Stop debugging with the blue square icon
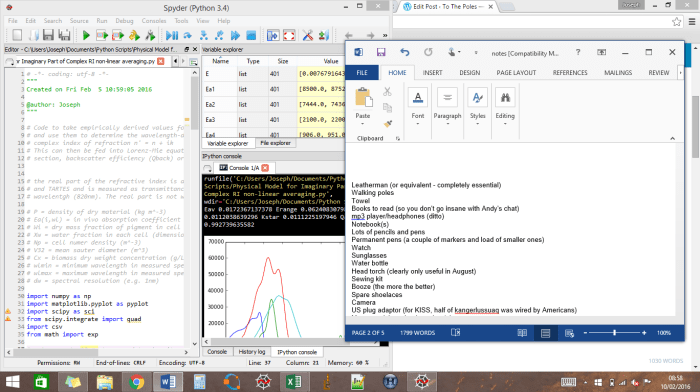Screen dimensions: 700x392 251,35
